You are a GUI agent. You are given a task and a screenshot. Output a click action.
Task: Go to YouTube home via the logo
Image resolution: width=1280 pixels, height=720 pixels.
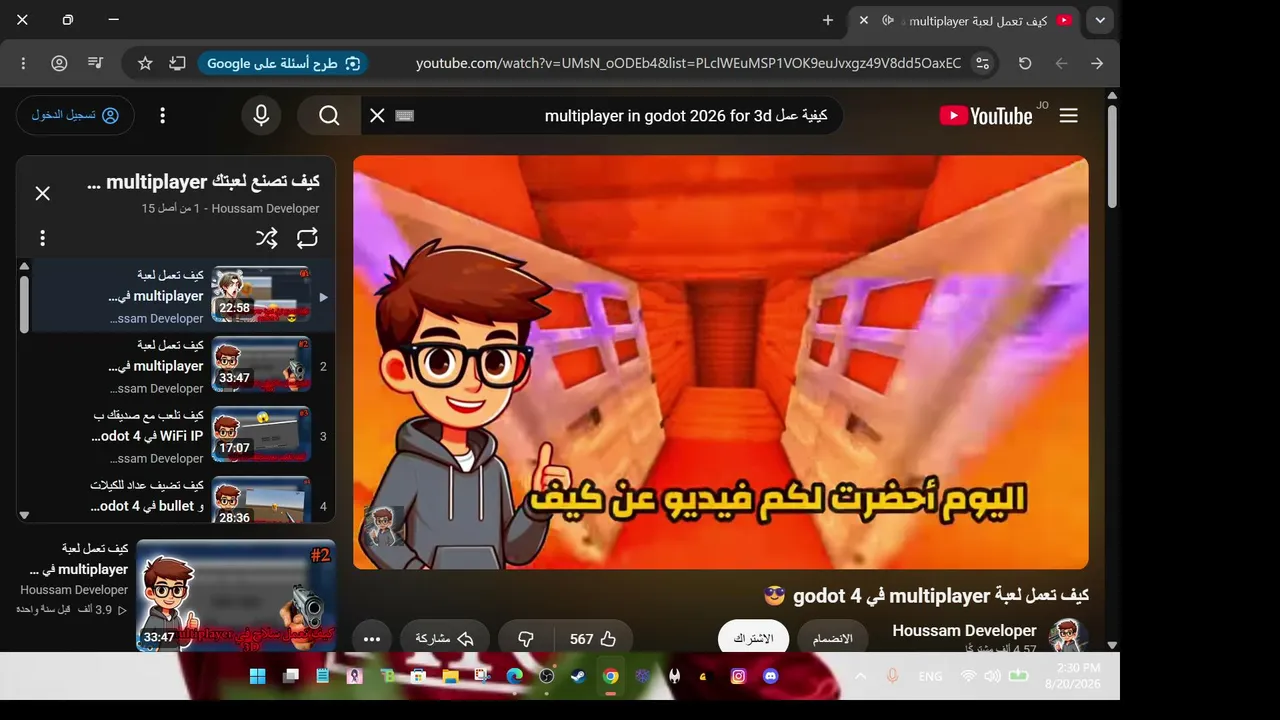pyautogui.click(x=986, y=116)
